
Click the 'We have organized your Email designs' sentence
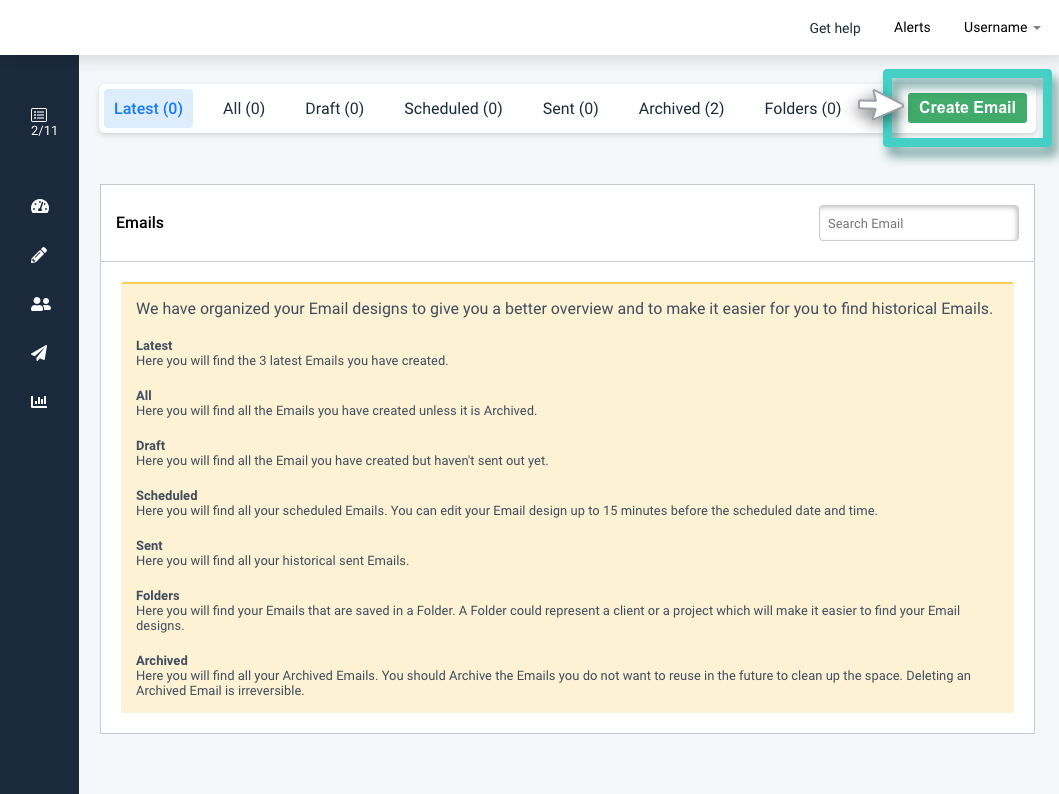tap(564, 309)
